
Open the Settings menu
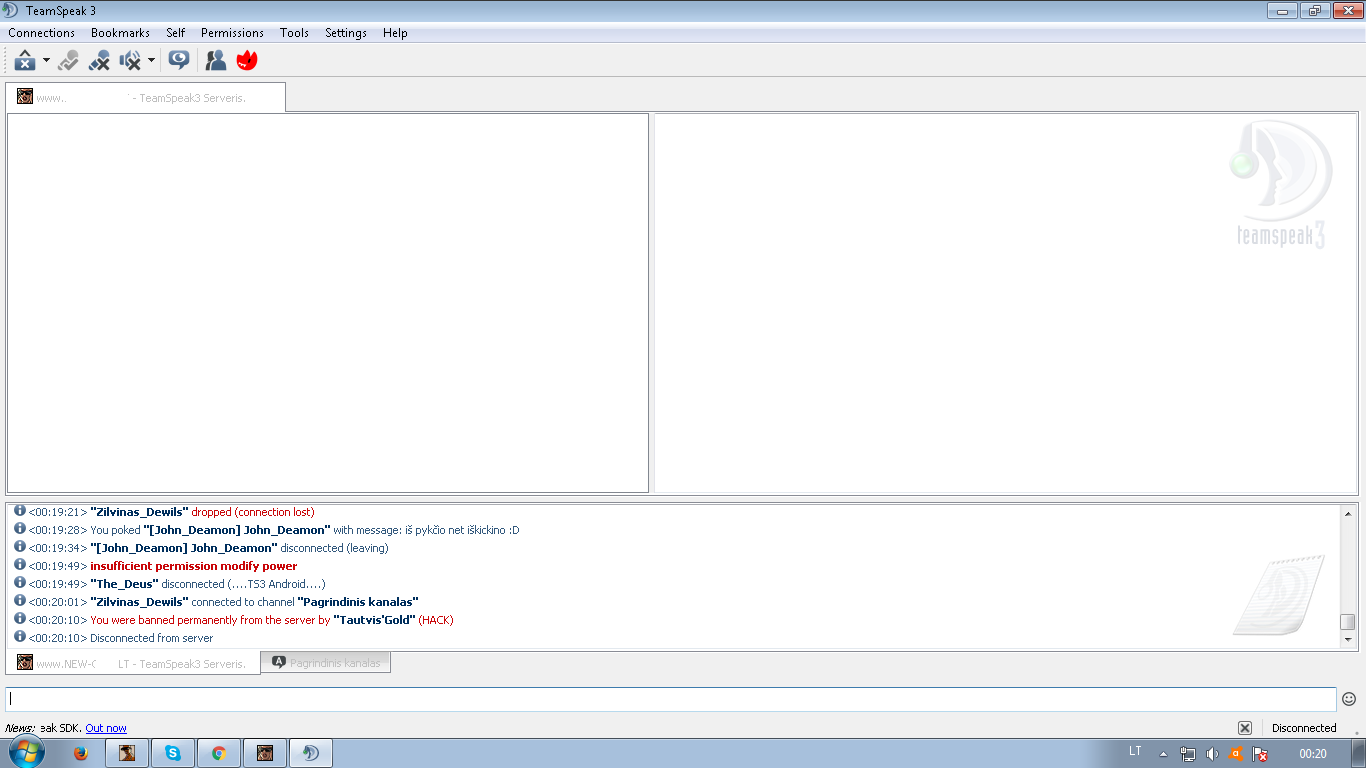(346, 33)
